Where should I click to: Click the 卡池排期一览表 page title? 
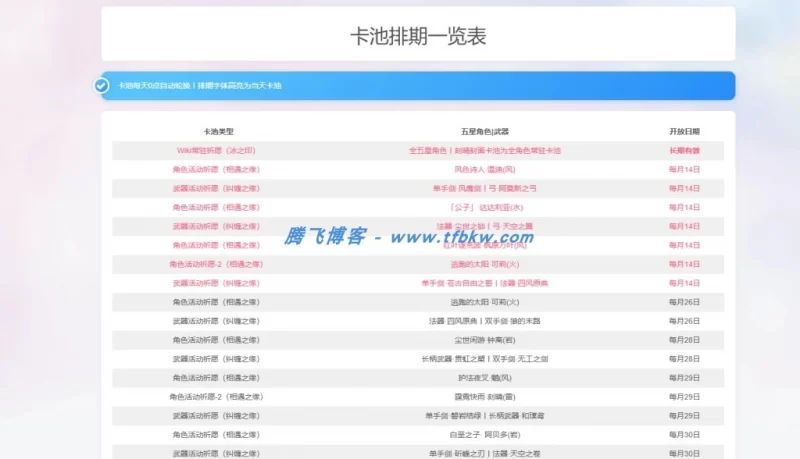(418, 37)
